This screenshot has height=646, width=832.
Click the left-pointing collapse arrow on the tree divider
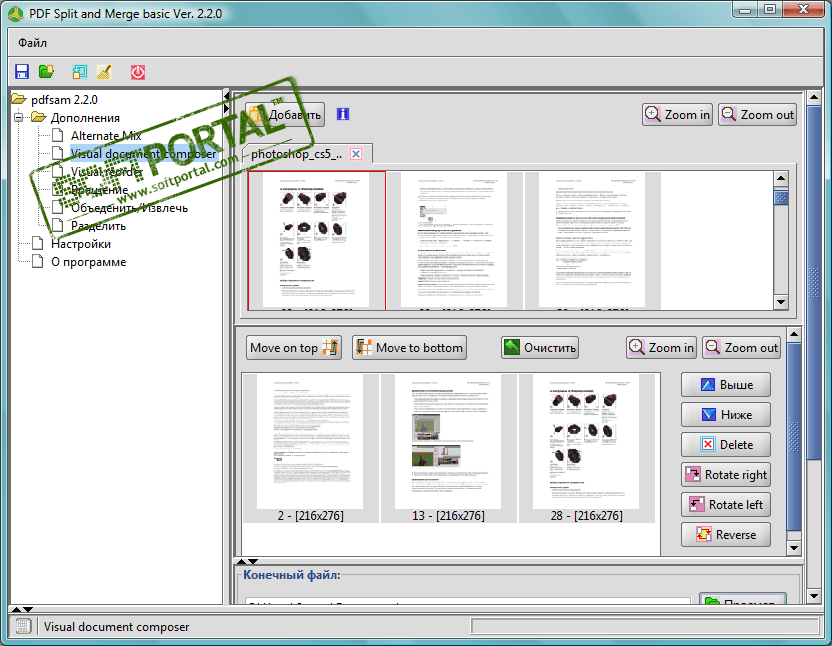[x=227, y=96]
